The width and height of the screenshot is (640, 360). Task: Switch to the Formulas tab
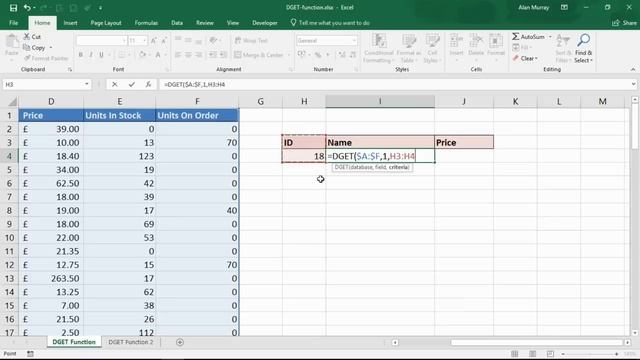(146, 23)
